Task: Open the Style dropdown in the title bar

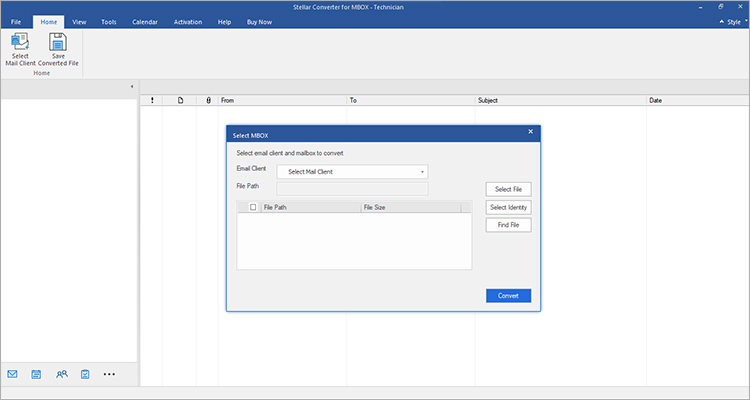Action: [730, 21]
